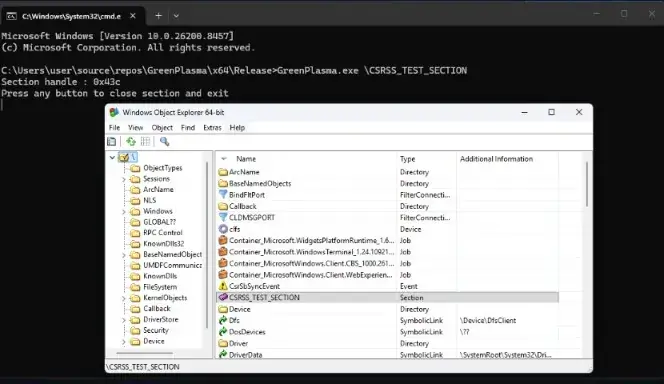Click the WidgetsPlatformRuntime job container icon
Image resolution: width=664 pixels, height=384 pixels.
pos(223,240)
